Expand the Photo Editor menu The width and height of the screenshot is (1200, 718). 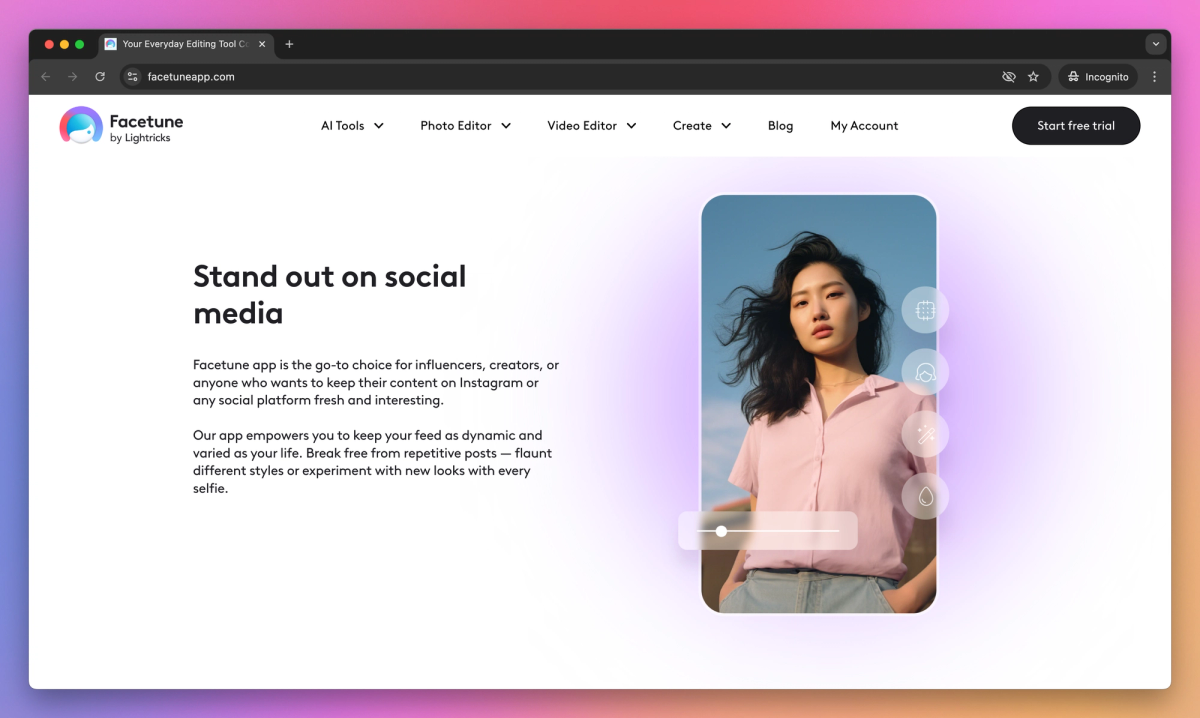(466, 126)
